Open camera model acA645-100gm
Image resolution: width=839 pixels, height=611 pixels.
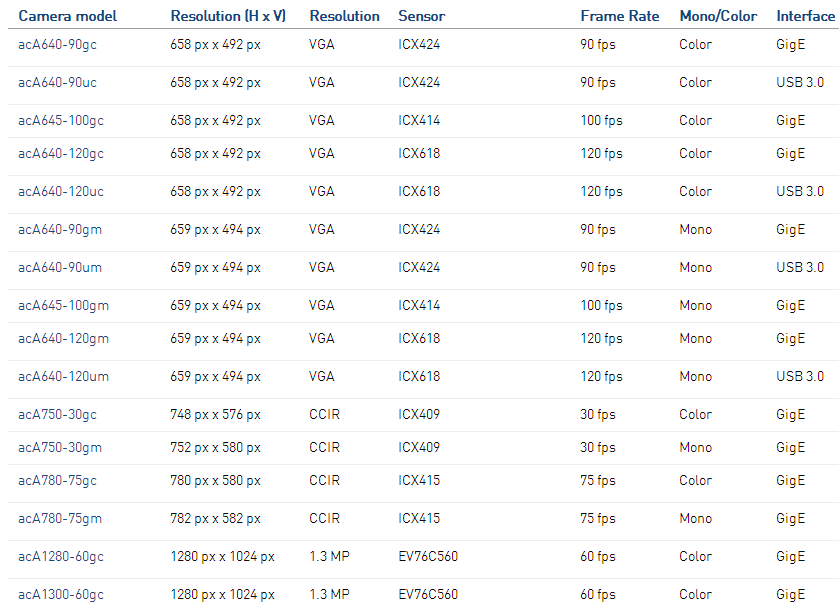point(63,306)
